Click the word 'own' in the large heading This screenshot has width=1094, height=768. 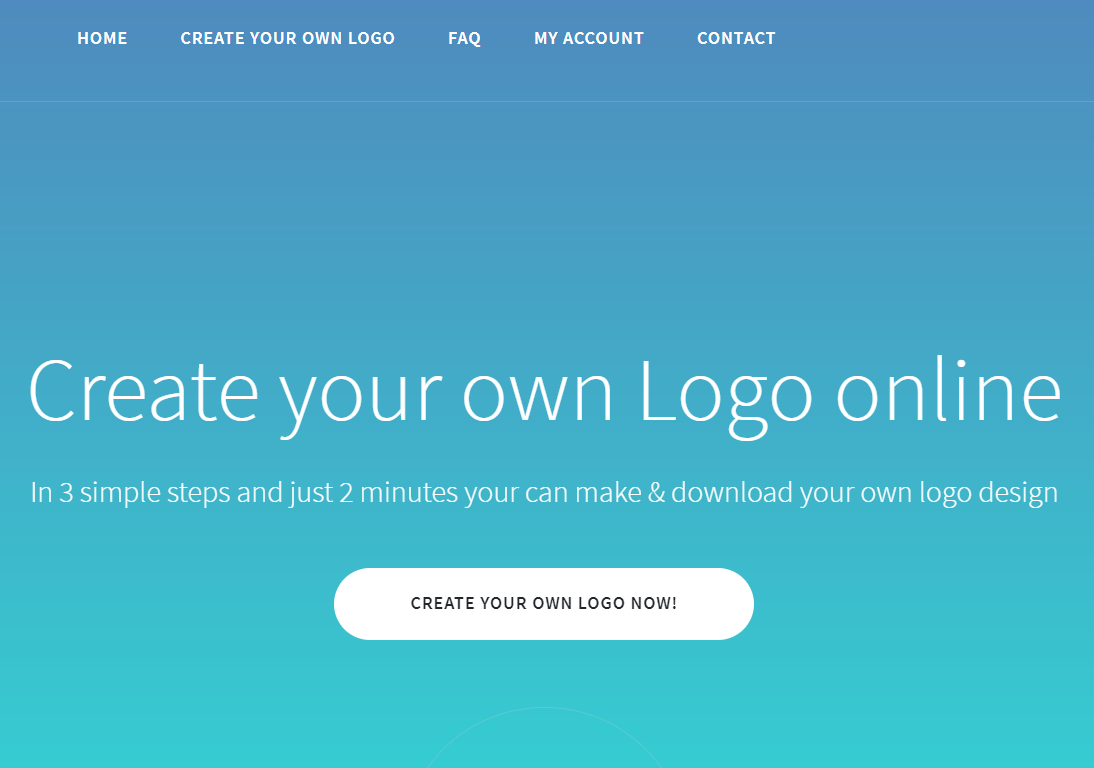coord(537,398)
